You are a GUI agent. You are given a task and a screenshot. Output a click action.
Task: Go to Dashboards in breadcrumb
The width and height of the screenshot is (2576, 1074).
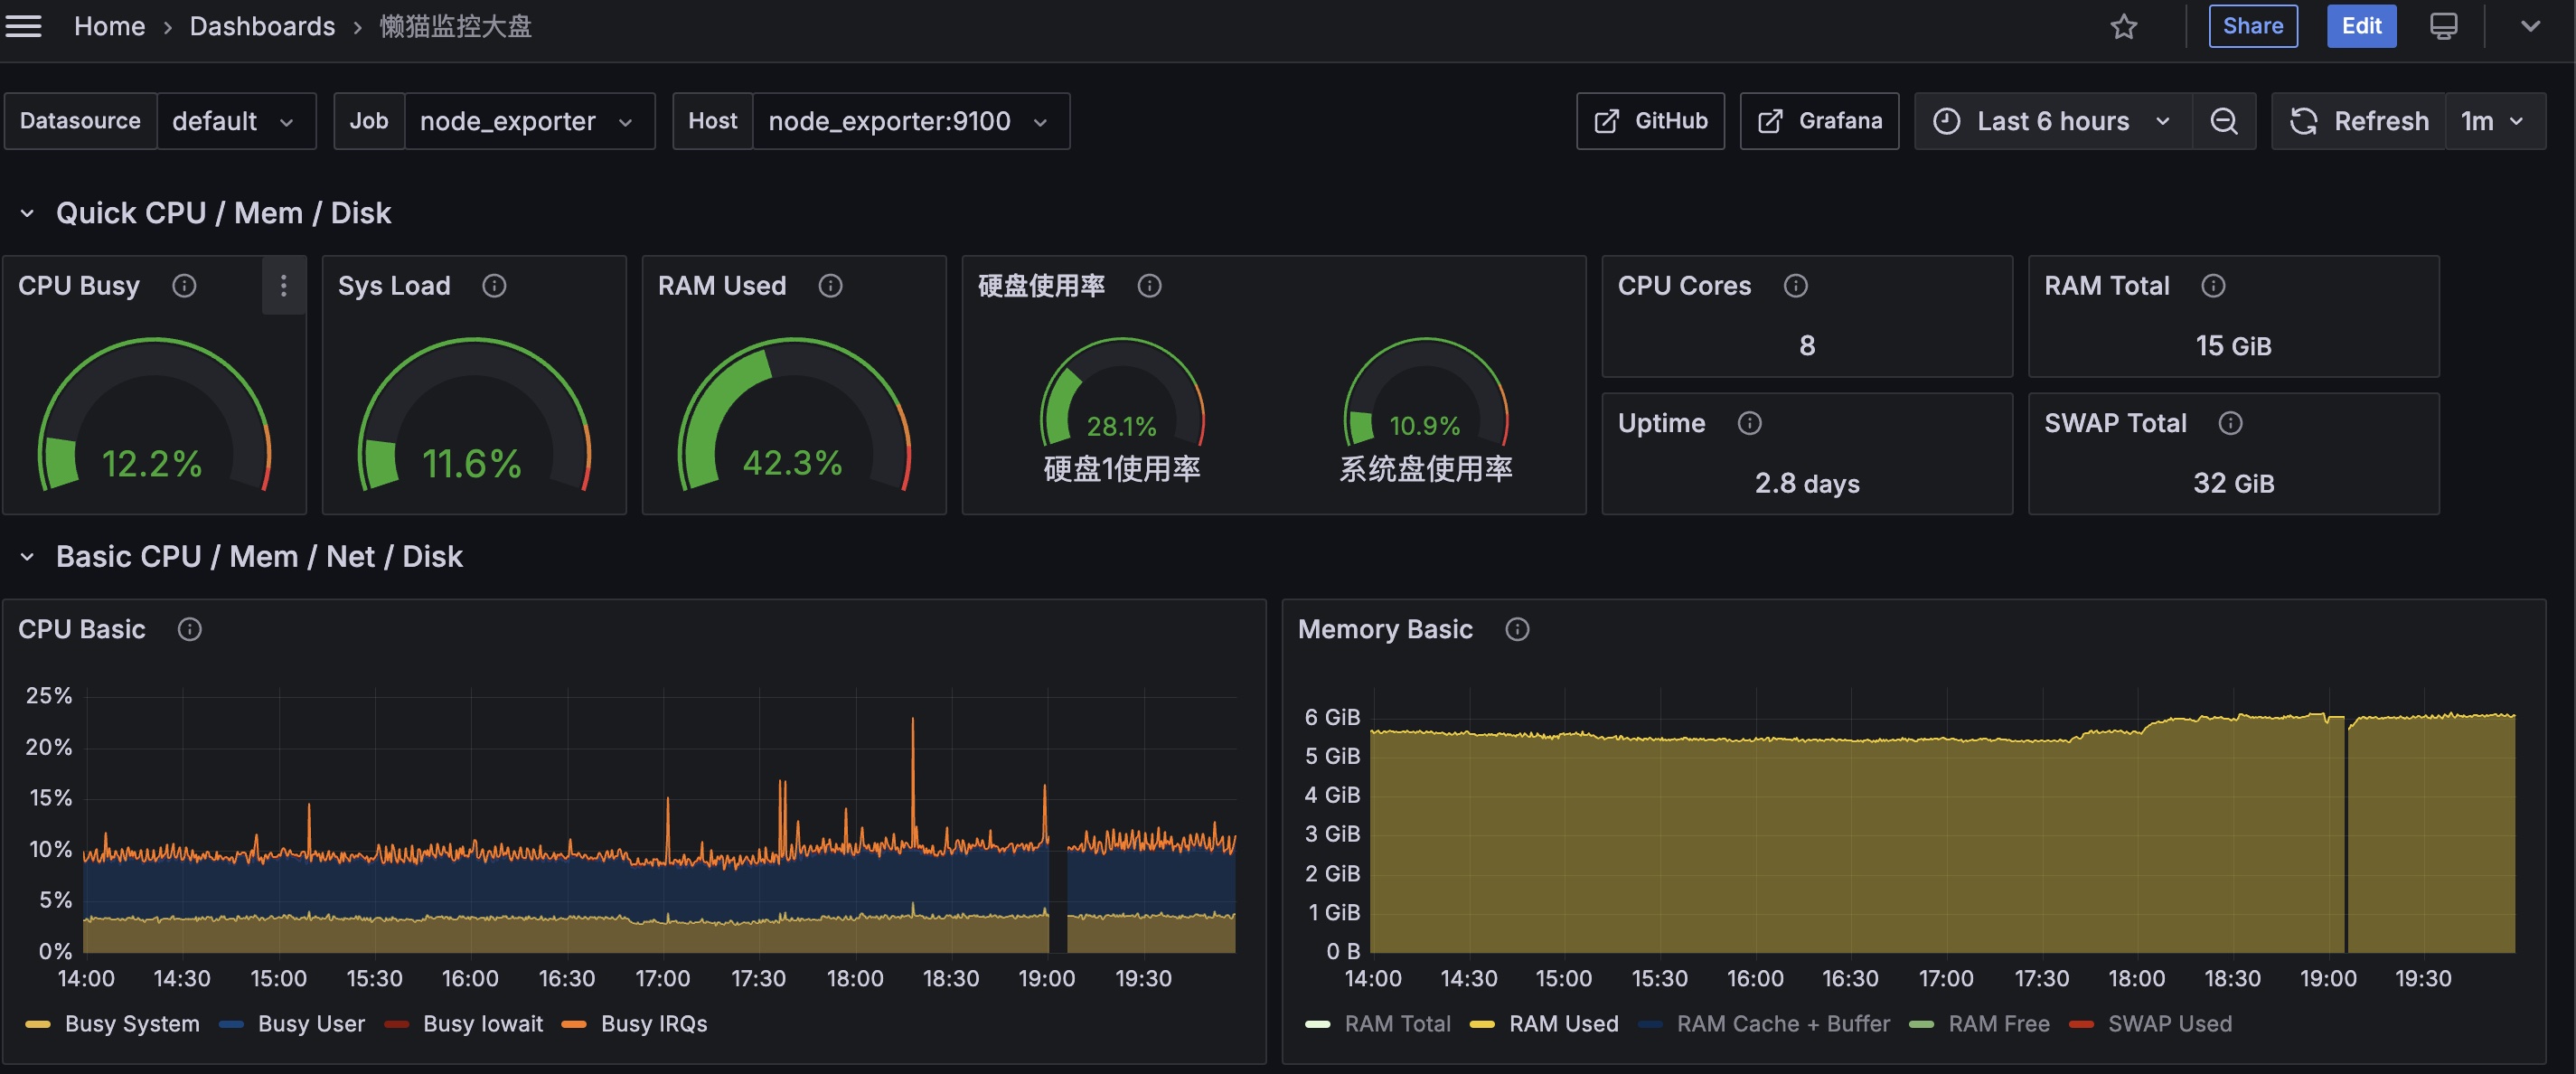(x=262, y=26)
